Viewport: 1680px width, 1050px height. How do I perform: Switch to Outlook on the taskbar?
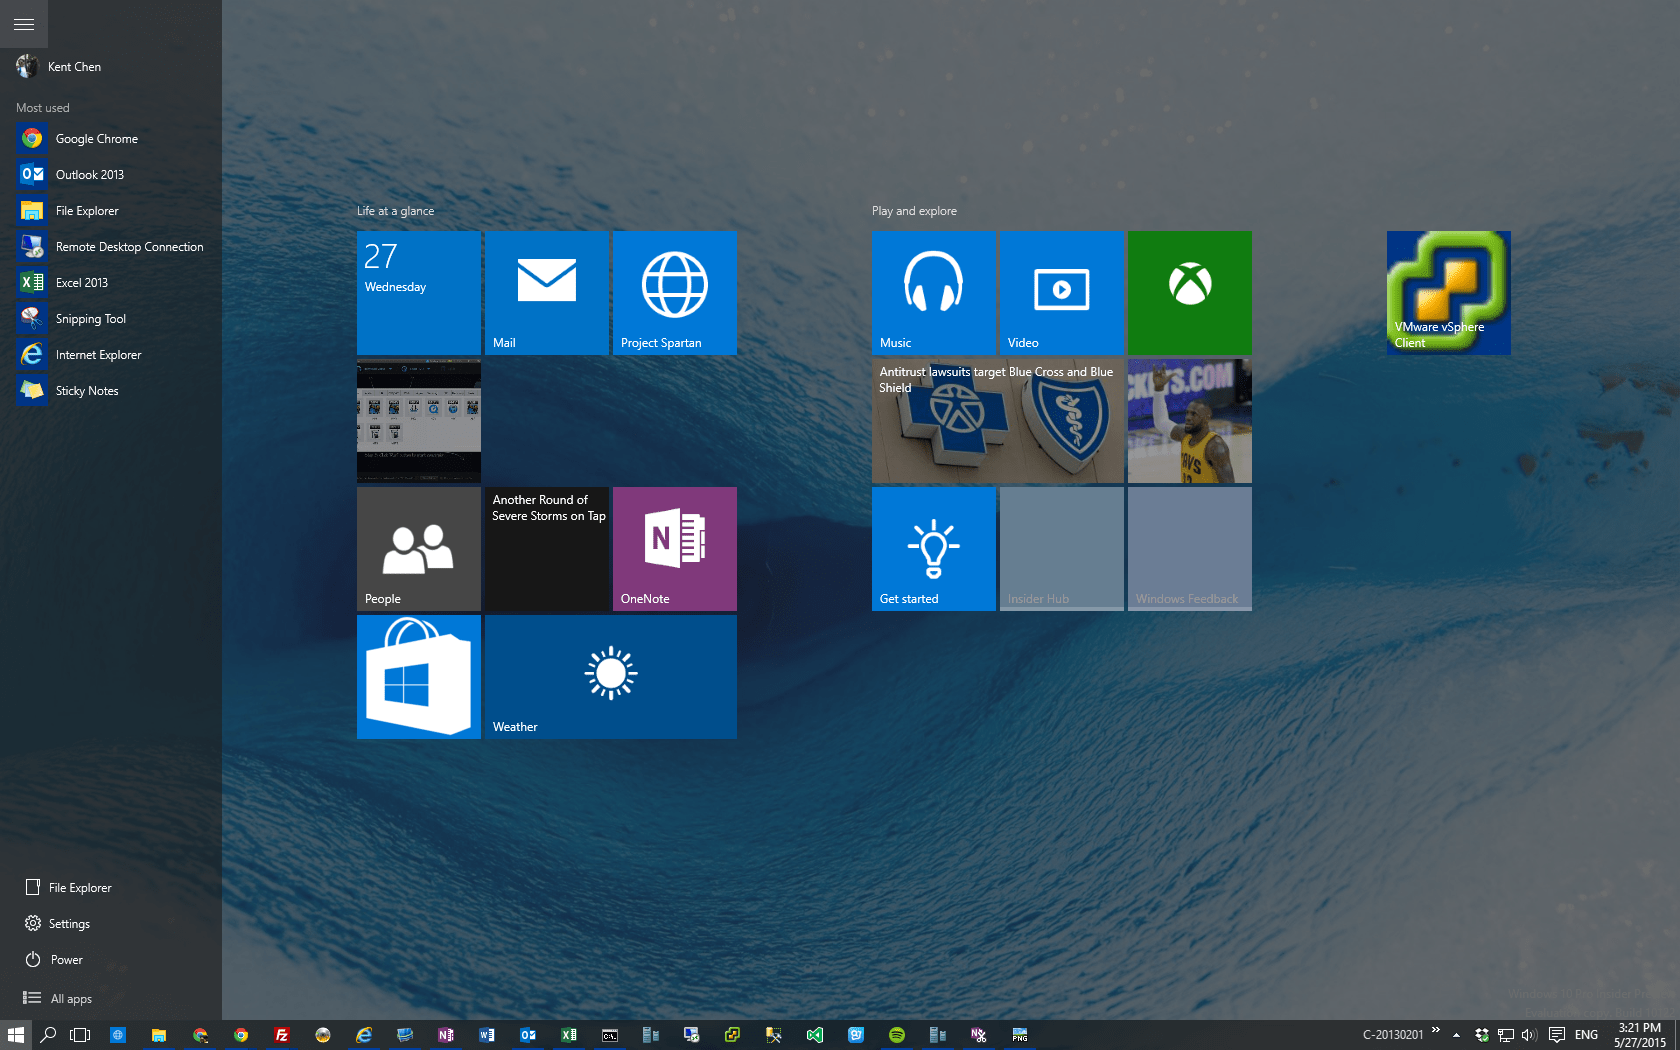pos(528,1035)
